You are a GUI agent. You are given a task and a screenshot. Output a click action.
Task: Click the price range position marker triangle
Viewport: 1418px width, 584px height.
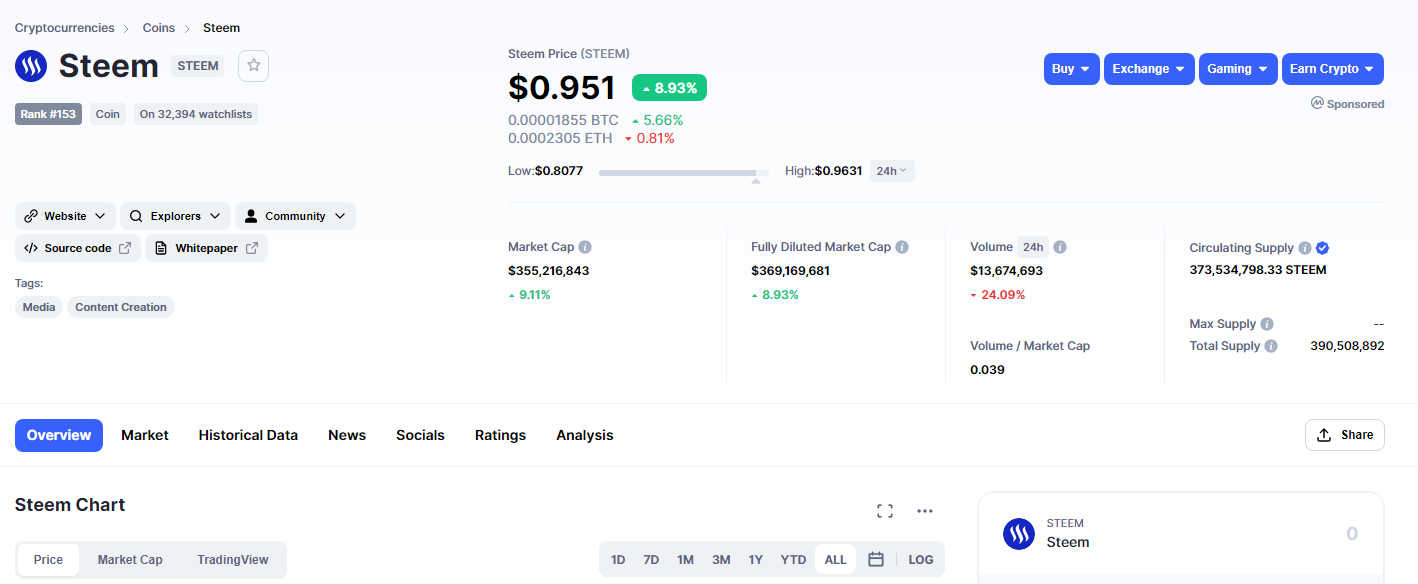756,181
